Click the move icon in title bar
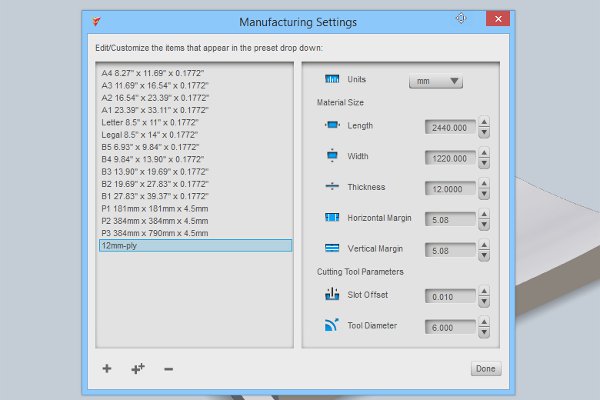600x400 pixels. [x=461, y=18]
